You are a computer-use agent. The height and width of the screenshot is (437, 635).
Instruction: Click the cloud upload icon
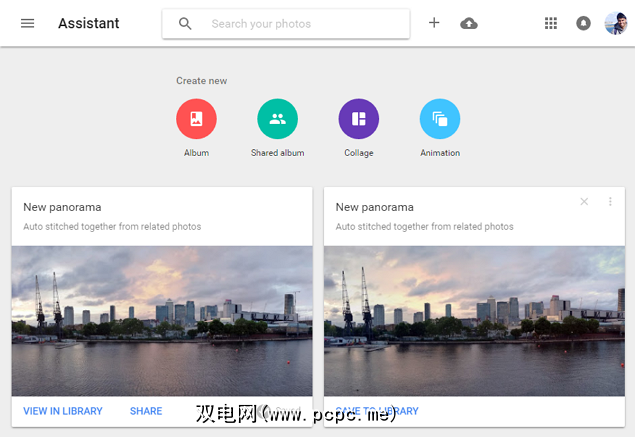[469, 23]
